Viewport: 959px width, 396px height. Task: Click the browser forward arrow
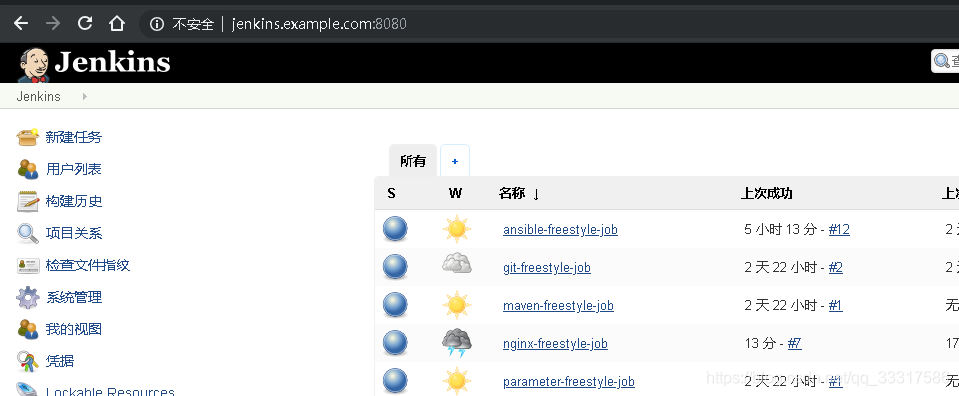53,23
